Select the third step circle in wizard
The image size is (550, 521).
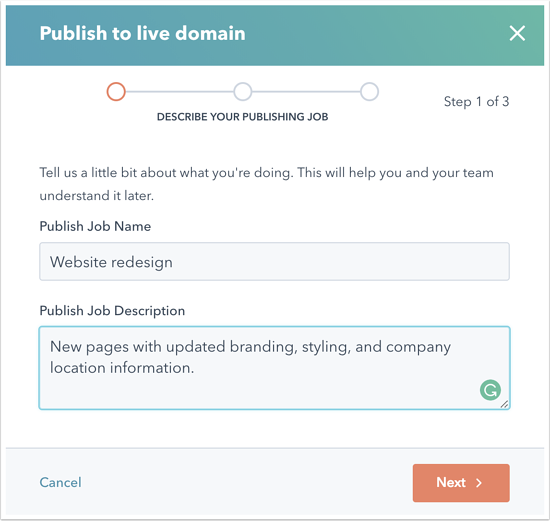click(x=369, y=92)
